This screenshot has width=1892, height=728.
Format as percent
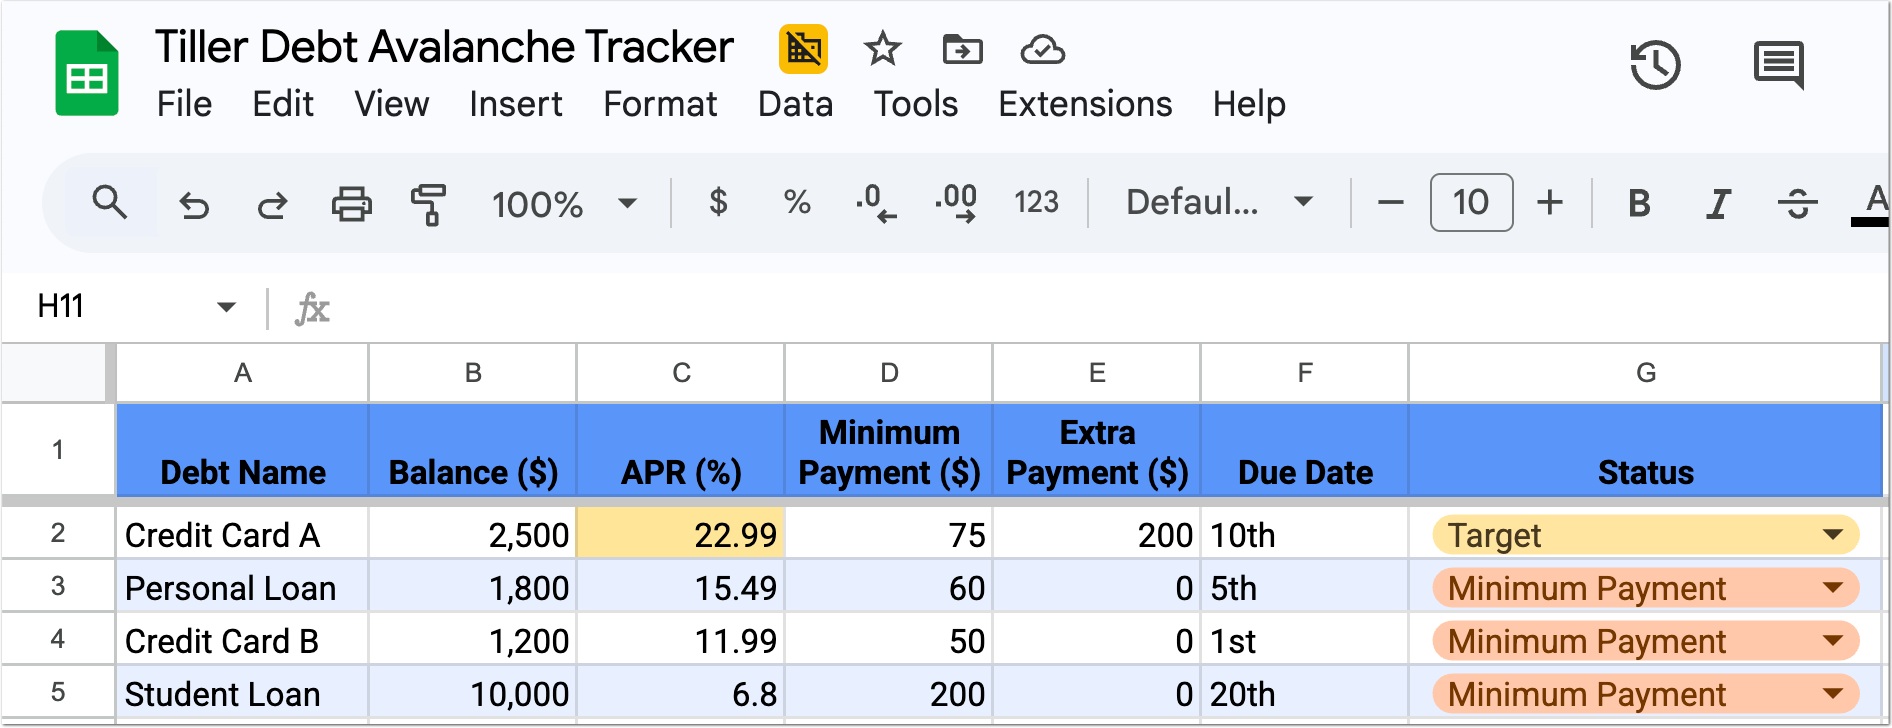click(x=797, y=203)
